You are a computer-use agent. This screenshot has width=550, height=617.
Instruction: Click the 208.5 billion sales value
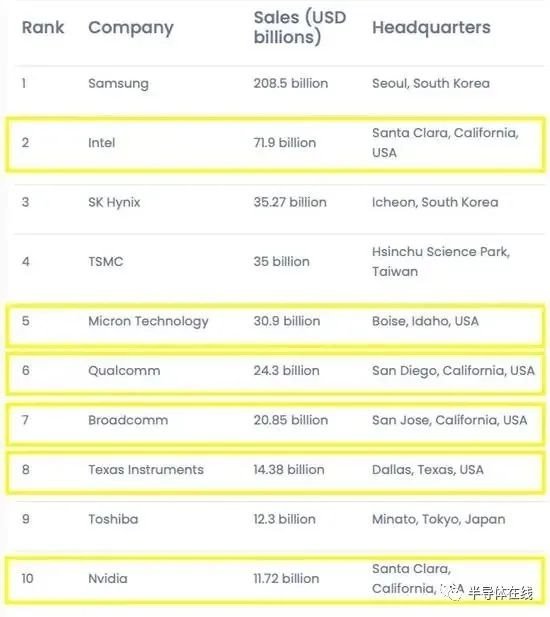pos(291,83)
